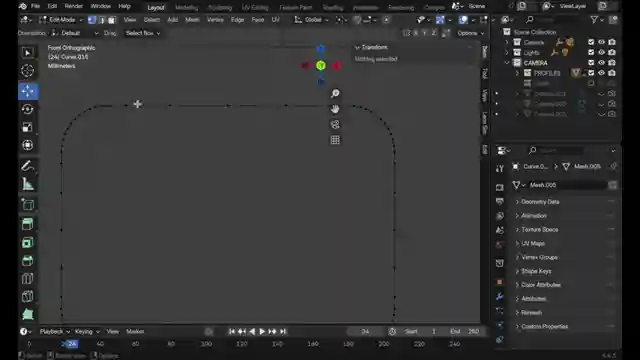Open the Edit Mode dropdown
This screenshot has height=360, width=640.
pos(62,20)
